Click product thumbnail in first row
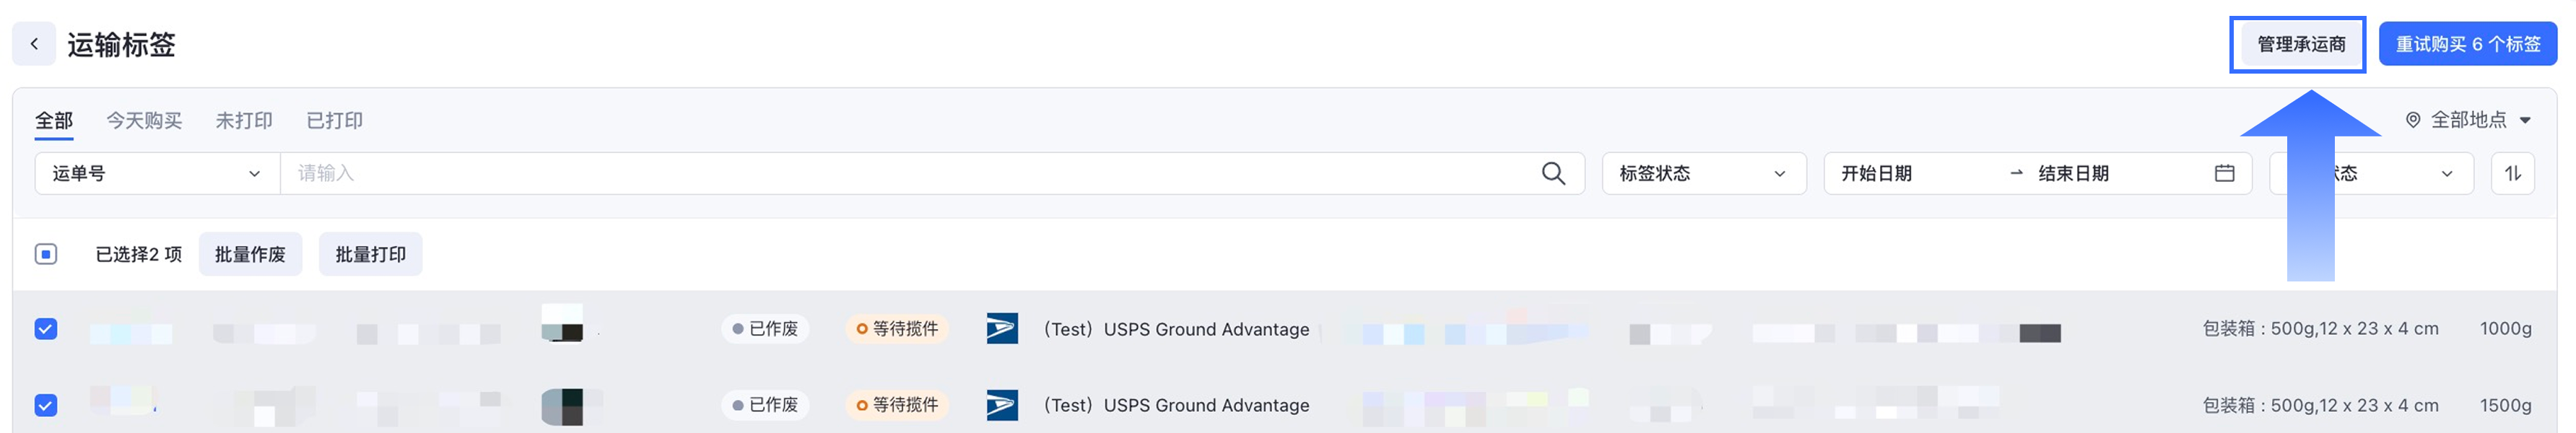2576x433 pixels. tap(562, 323)
